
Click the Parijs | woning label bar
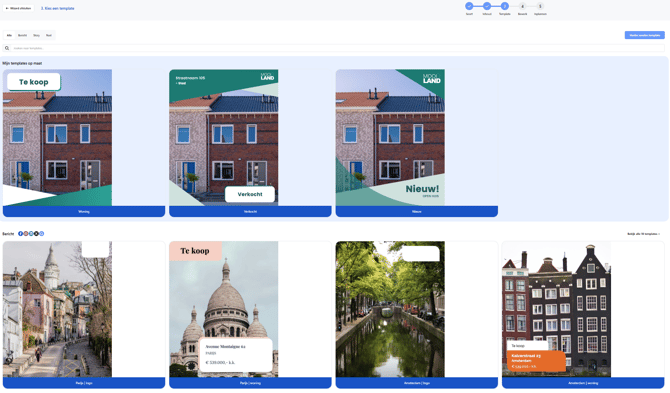[250, 383]
